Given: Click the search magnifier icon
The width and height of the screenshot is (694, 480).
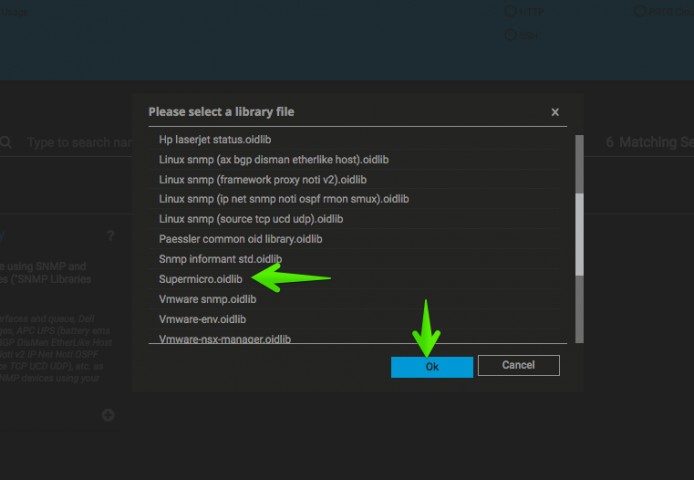Looking at the screenshot, I should pos(5,142).
